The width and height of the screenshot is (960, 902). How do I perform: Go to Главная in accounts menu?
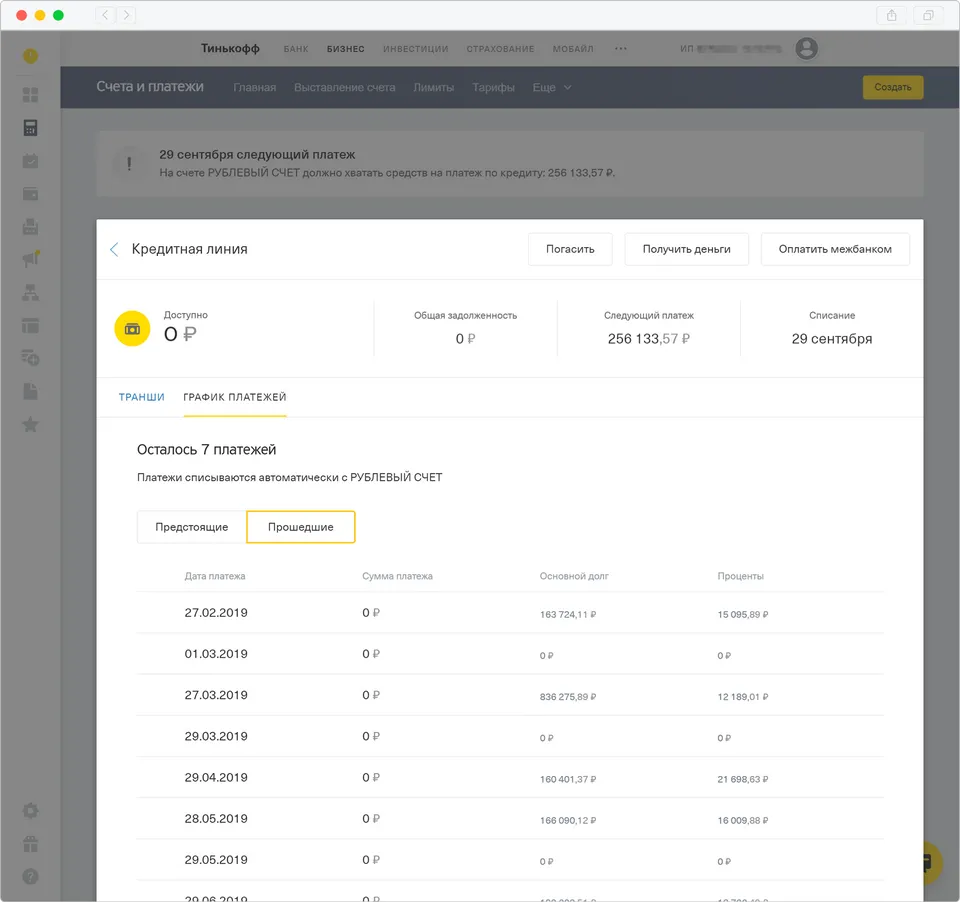(x=255, y=88)
